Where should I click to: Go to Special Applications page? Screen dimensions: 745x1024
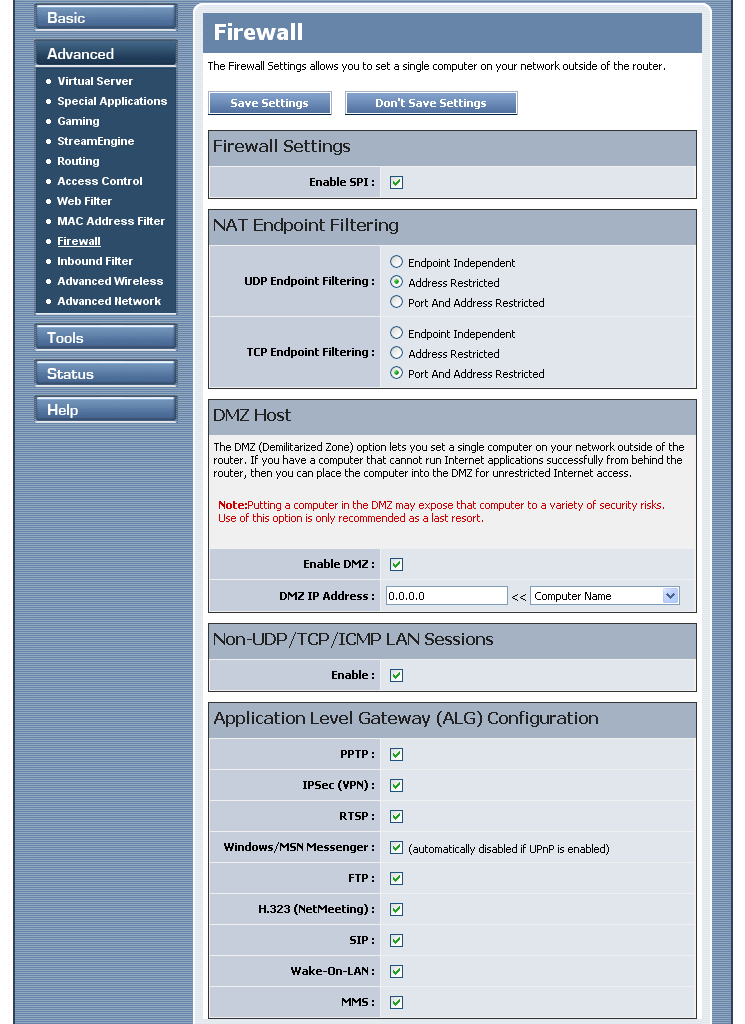112,101
